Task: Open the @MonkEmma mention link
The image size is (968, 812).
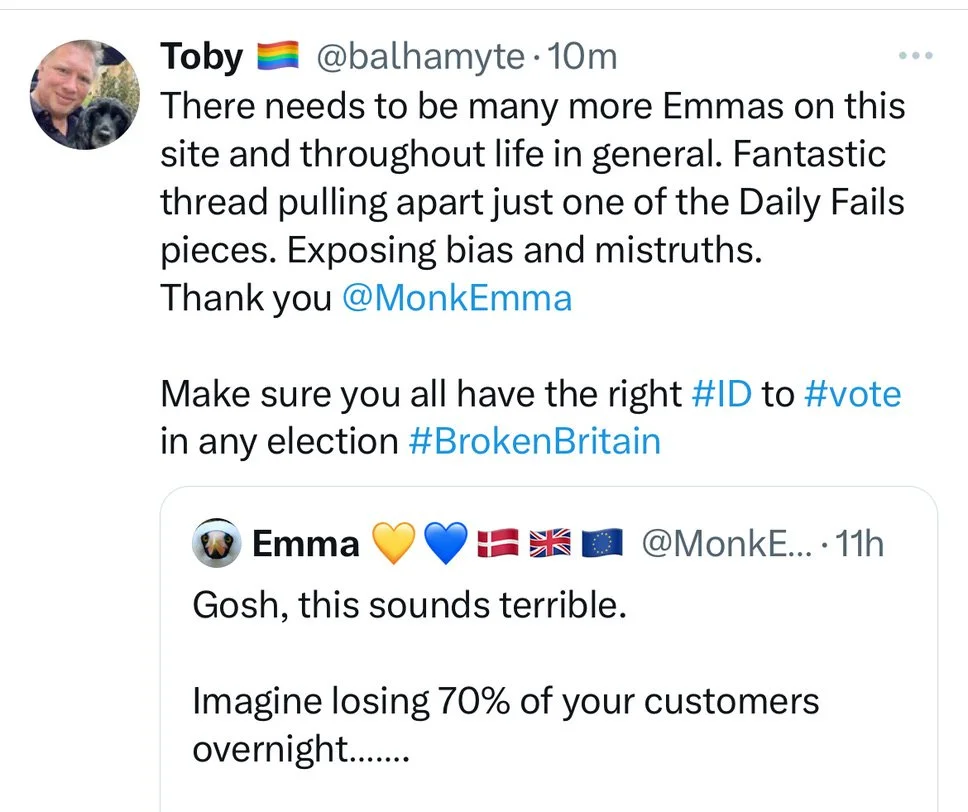Action: click(456, 299)
